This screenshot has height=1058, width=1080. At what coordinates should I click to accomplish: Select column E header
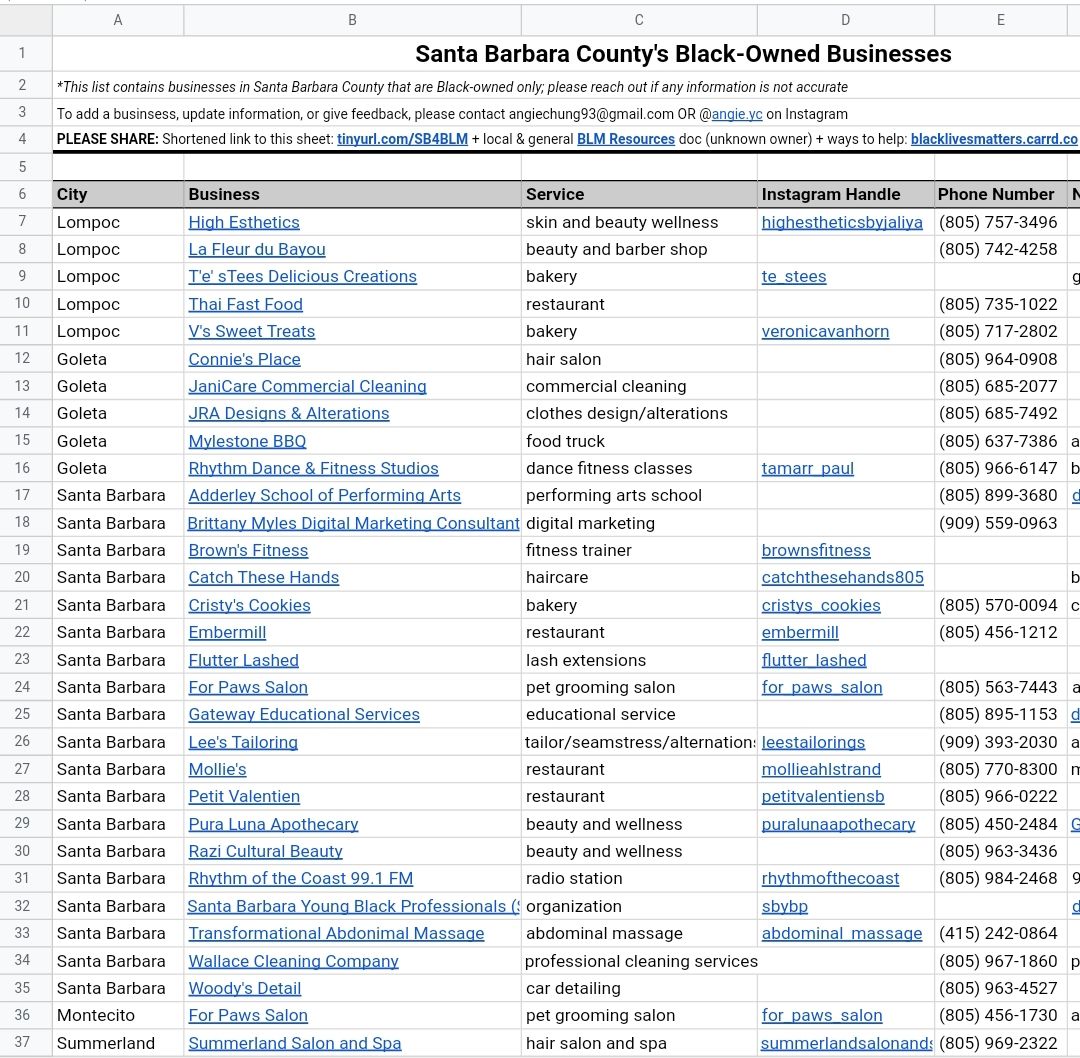click(x=1000, y=19)
